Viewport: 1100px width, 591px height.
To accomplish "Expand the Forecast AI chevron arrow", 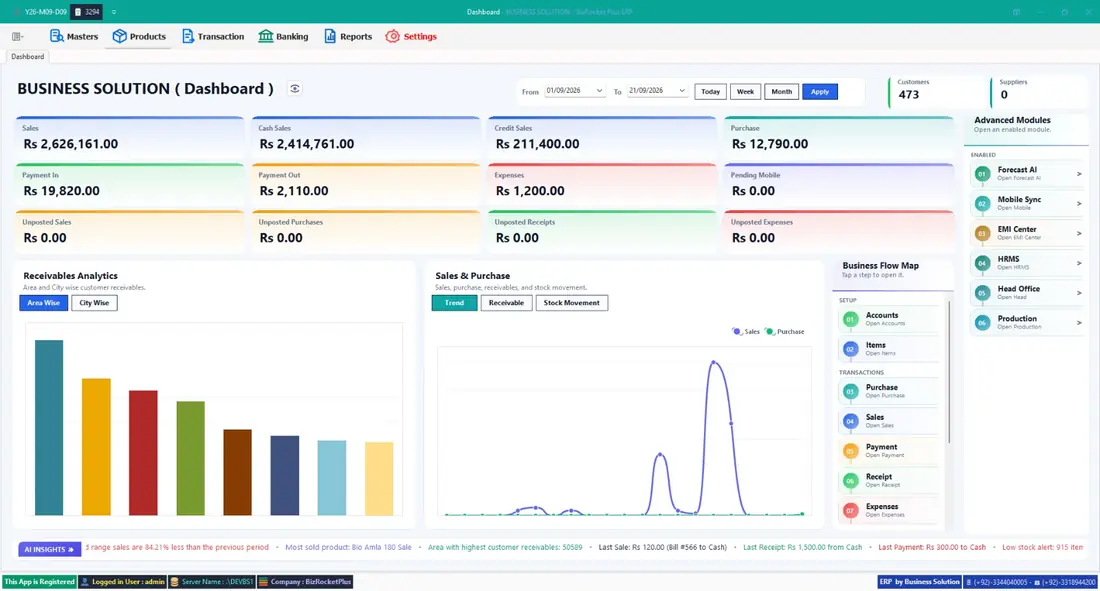I will [x=1079, y=173].
